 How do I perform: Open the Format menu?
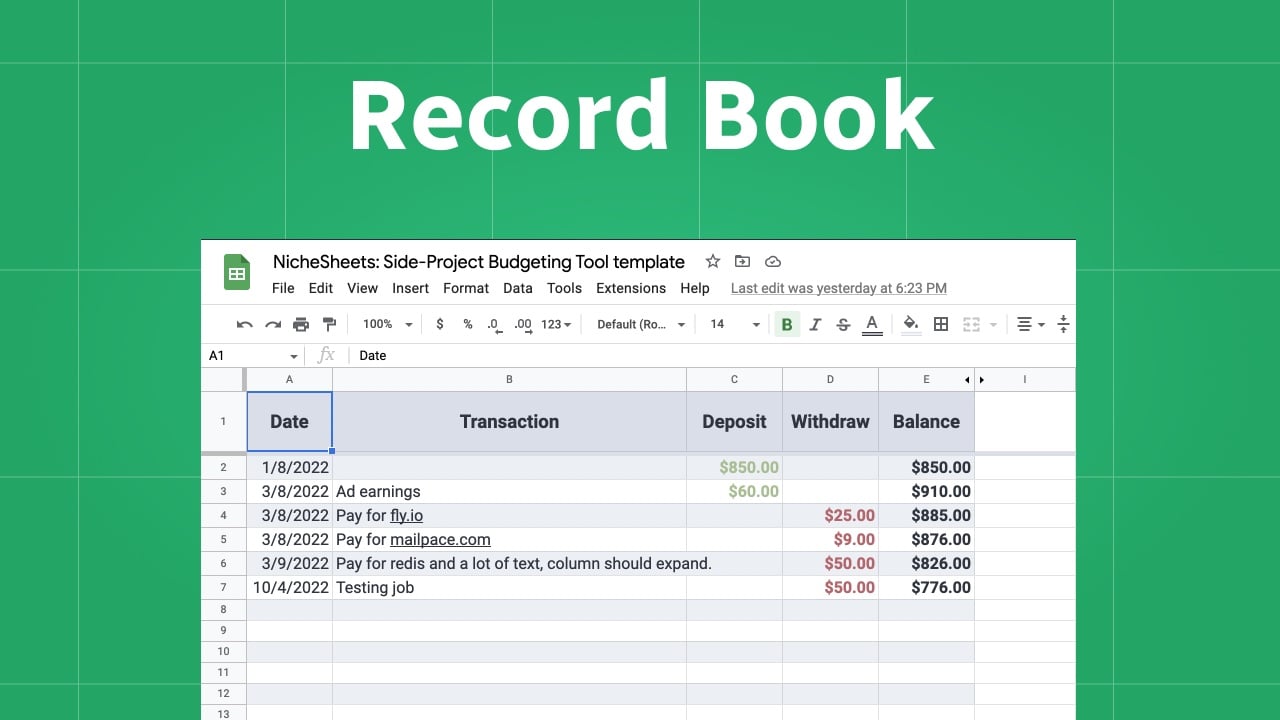466,288
